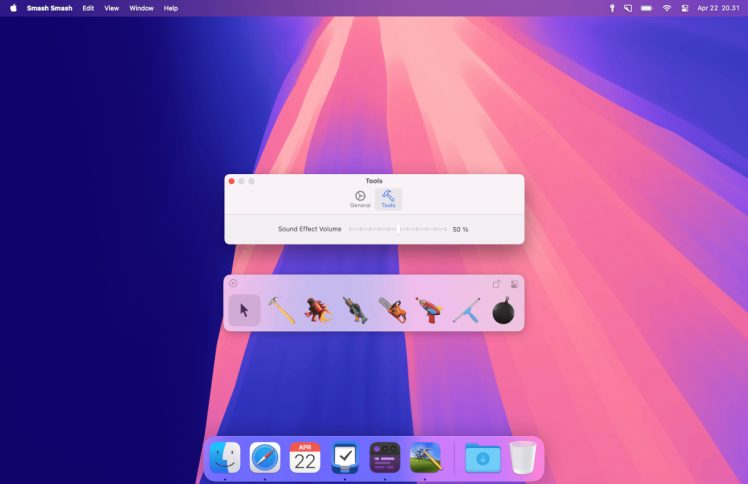Pick the red ray gun tool
Screen dimensions: 748x484
429,310
